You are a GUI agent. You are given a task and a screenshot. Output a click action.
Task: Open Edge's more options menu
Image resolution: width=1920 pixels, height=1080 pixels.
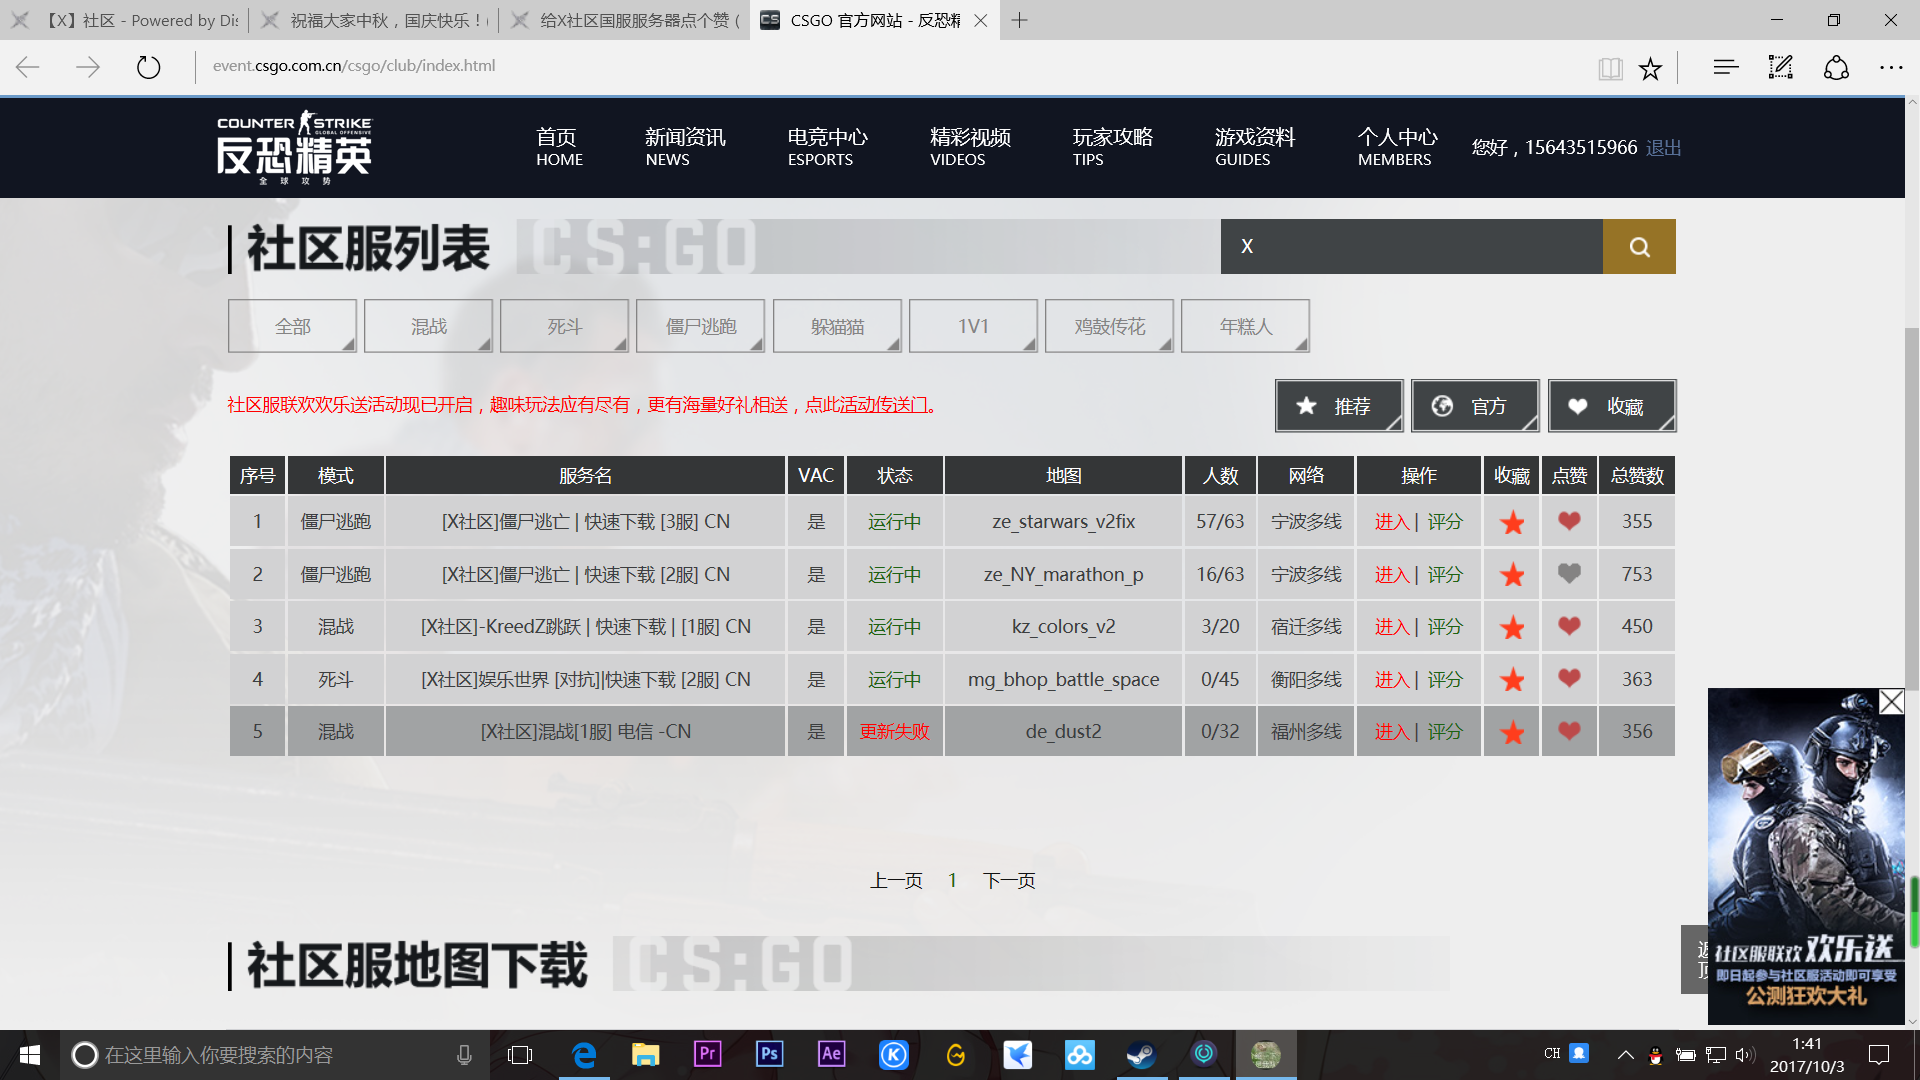point(1891,67)
